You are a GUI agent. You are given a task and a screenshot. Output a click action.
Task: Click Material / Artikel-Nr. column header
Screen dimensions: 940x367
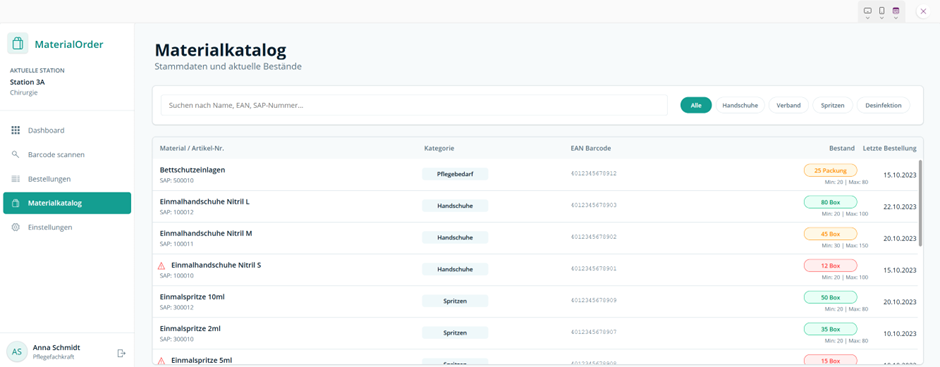pos(192,148)
